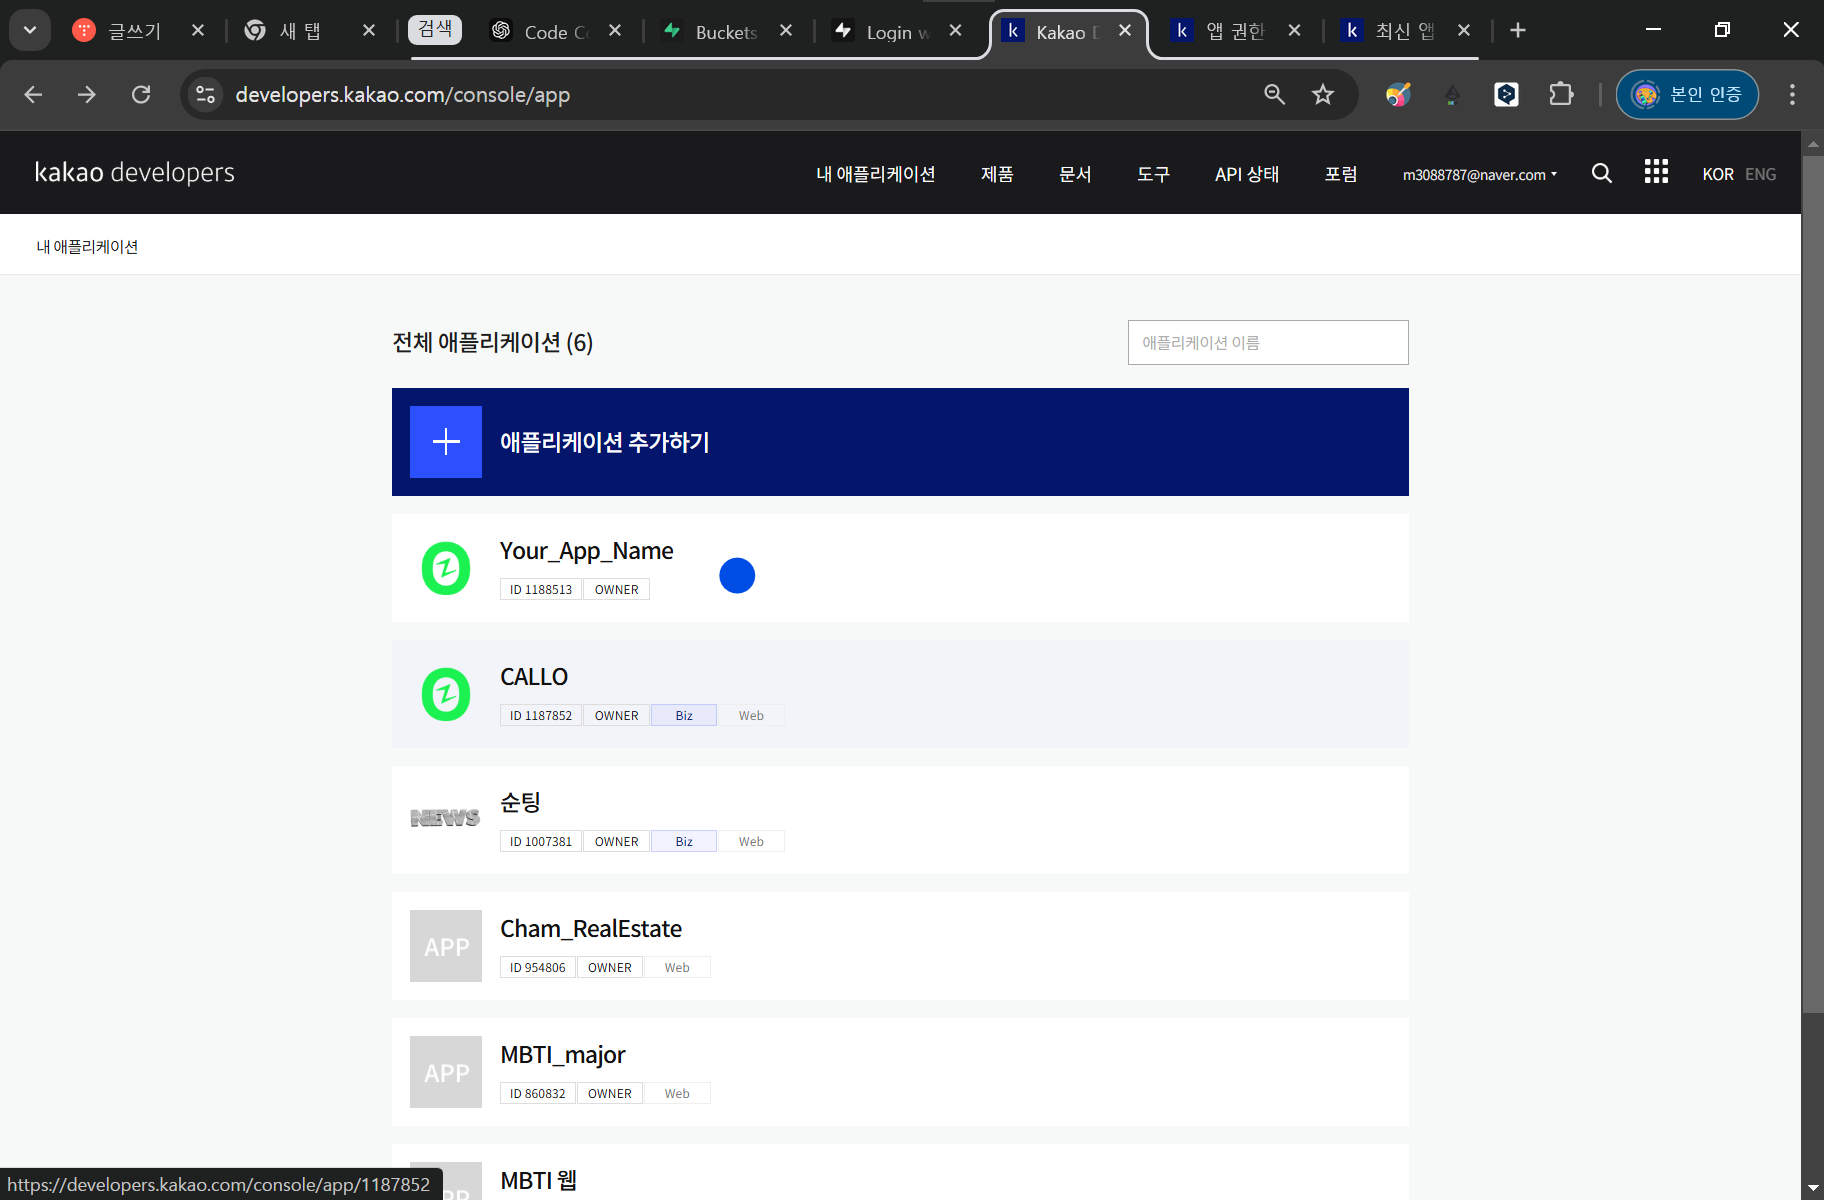Open the Extensions puzzle icon
Screen dimensions: 1824x1200
pos(1561,94)
